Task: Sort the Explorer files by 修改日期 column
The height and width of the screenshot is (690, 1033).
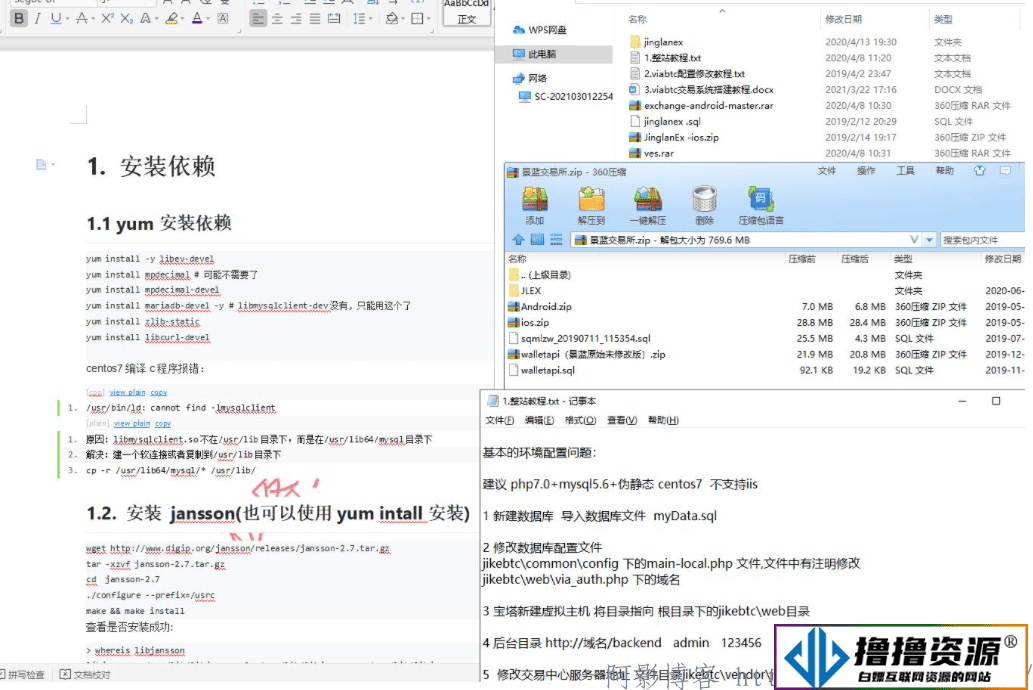Action: tap(843, 20)
